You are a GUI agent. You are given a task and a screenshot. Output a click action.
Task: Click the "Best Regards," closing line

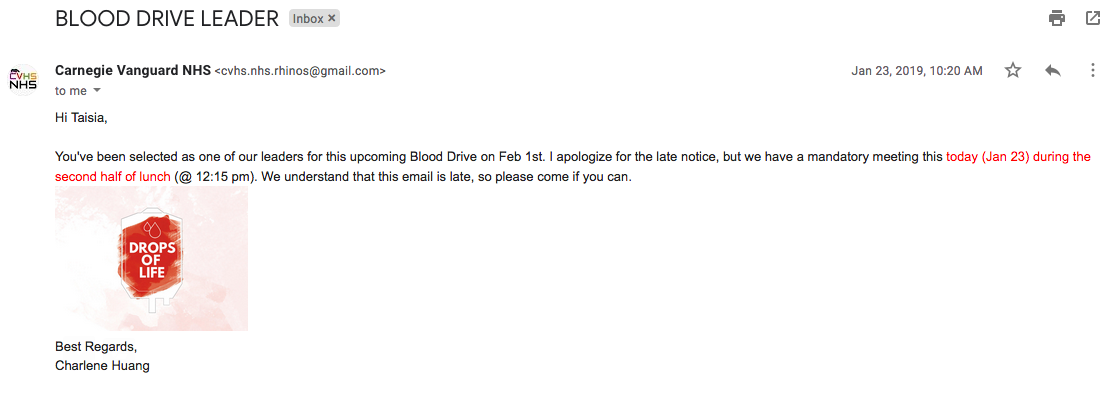(x=96, y=347)
